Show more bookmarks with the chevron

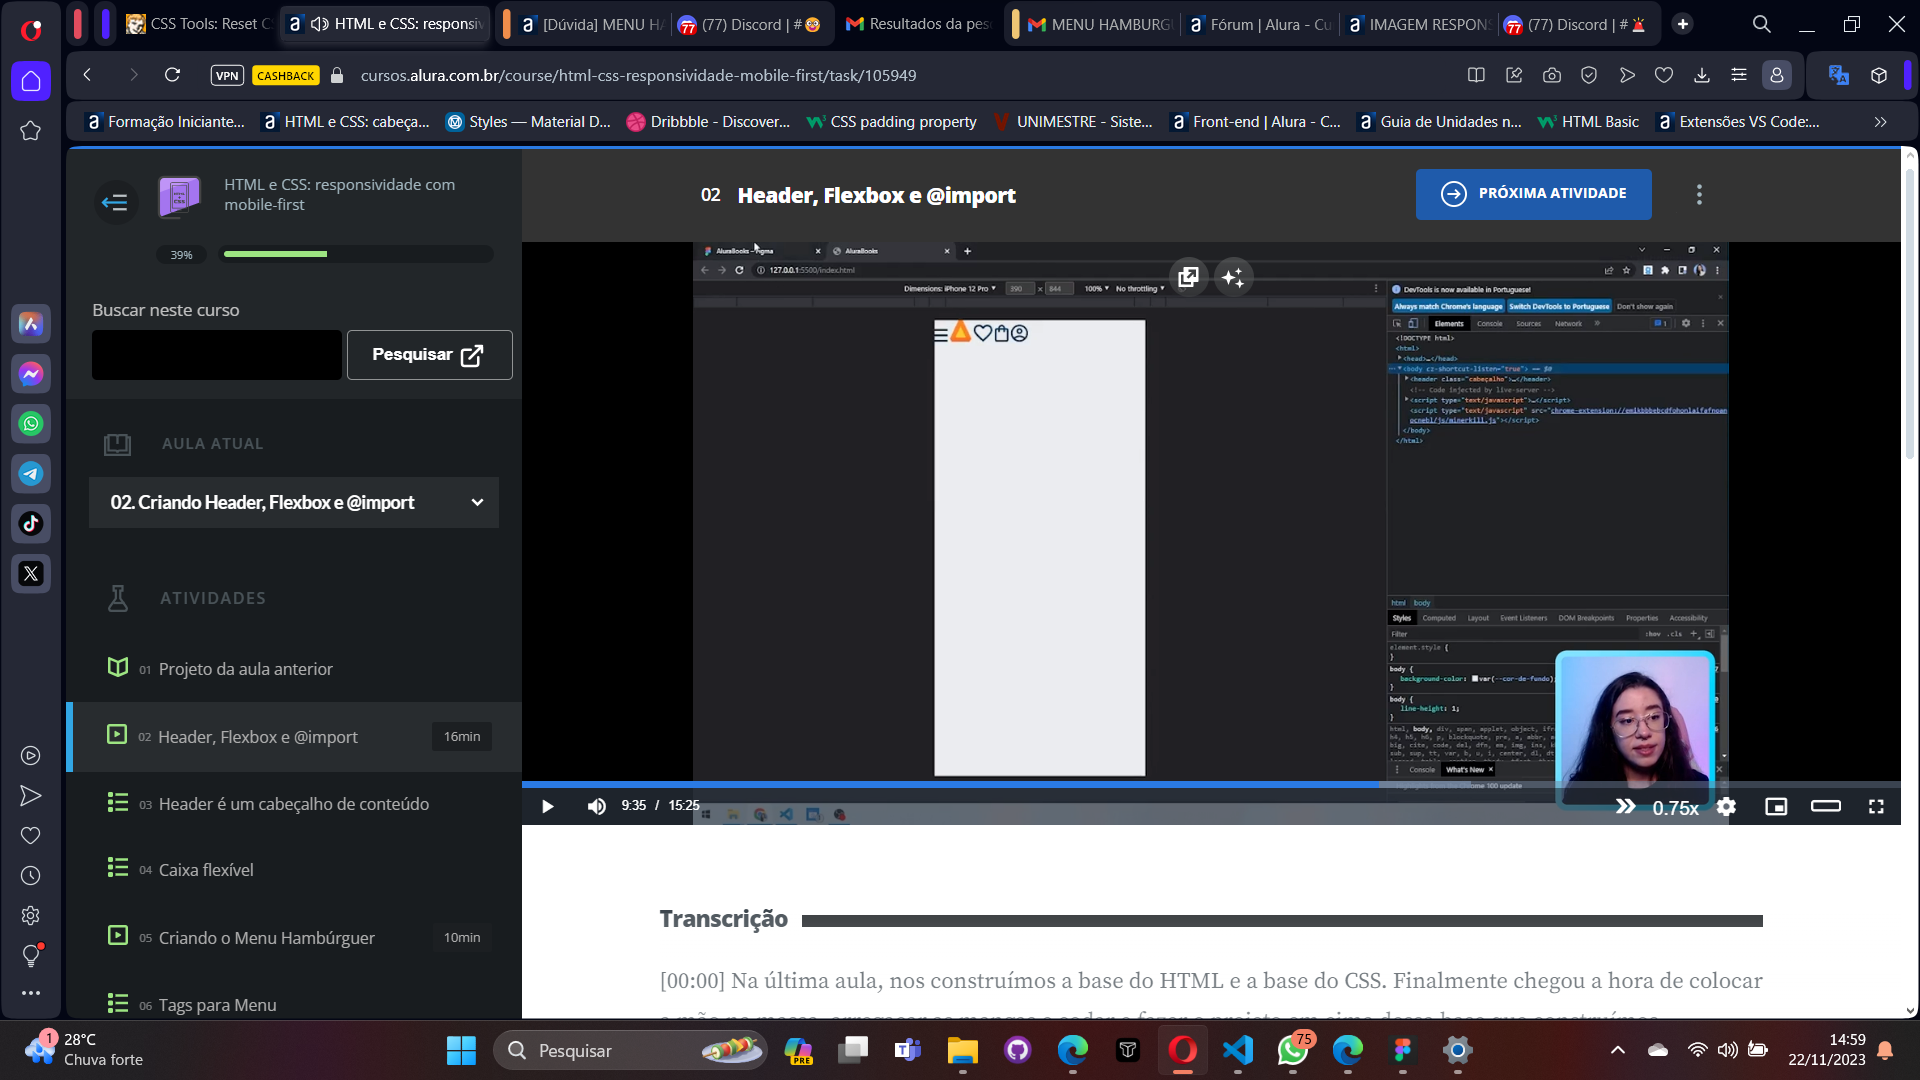1880,122
